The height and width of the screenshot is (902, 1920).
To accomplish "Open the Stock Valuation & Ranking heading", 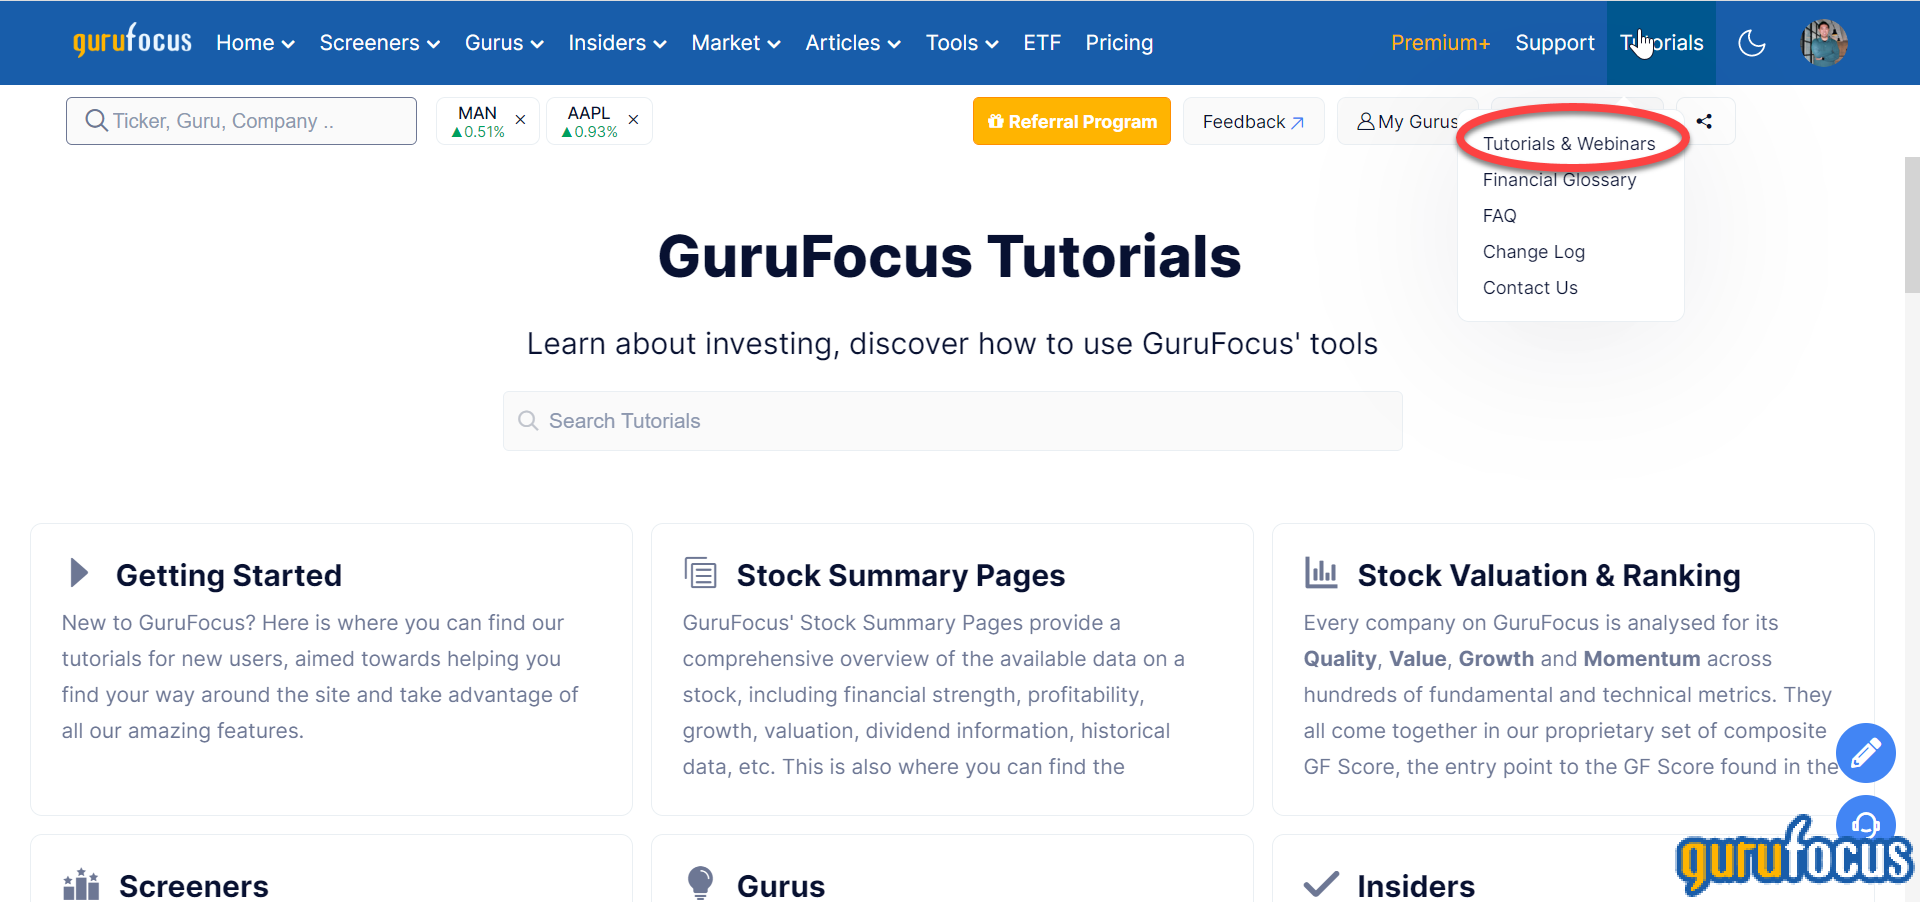I will pos(1549,575).
